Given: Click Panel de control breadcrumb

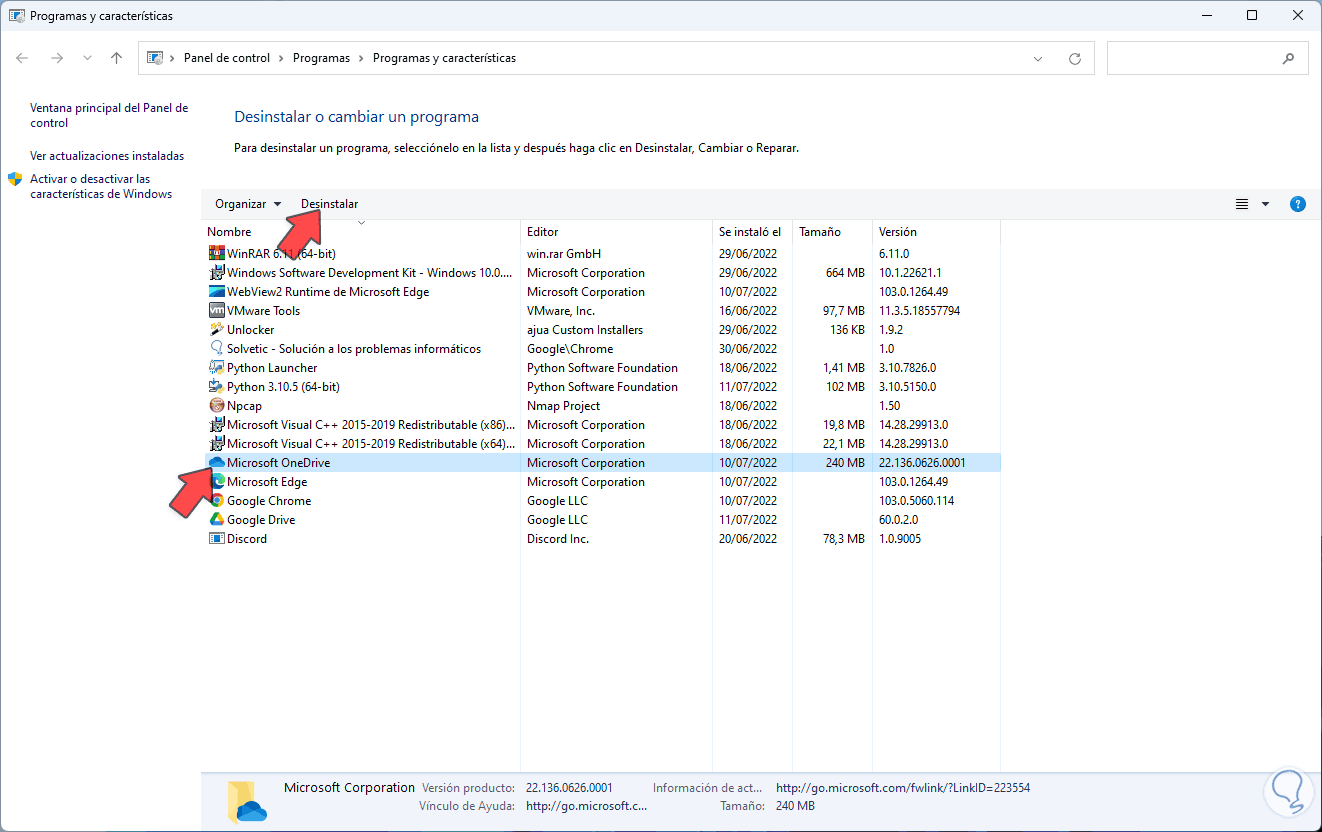Looking at the screenshot, I should [227, 58].
